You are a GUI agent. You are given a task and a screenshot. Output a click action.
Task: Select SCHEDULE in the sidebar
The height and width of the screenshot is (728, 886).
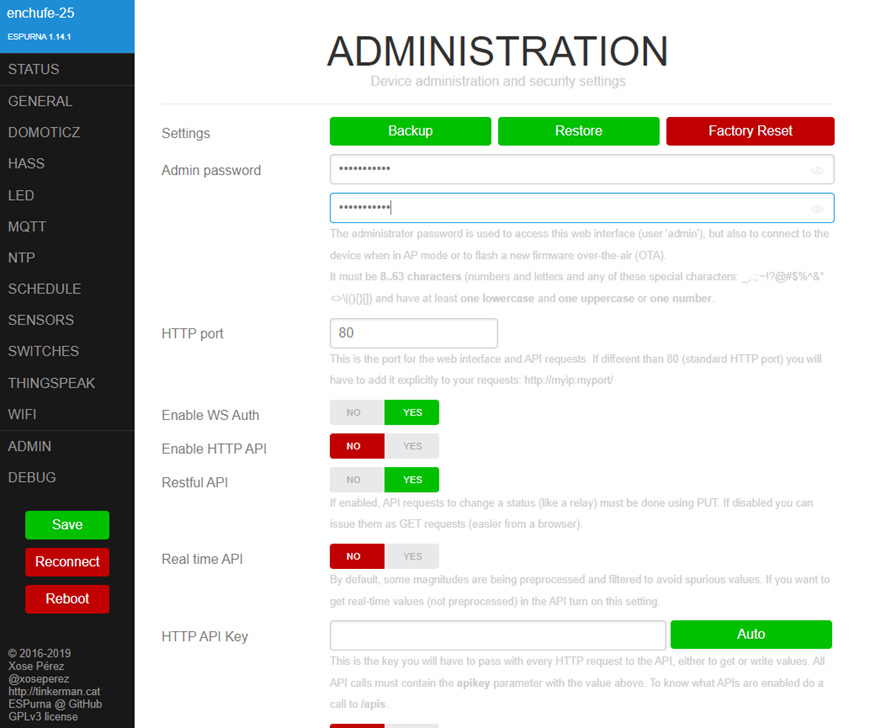coord(44,289)
